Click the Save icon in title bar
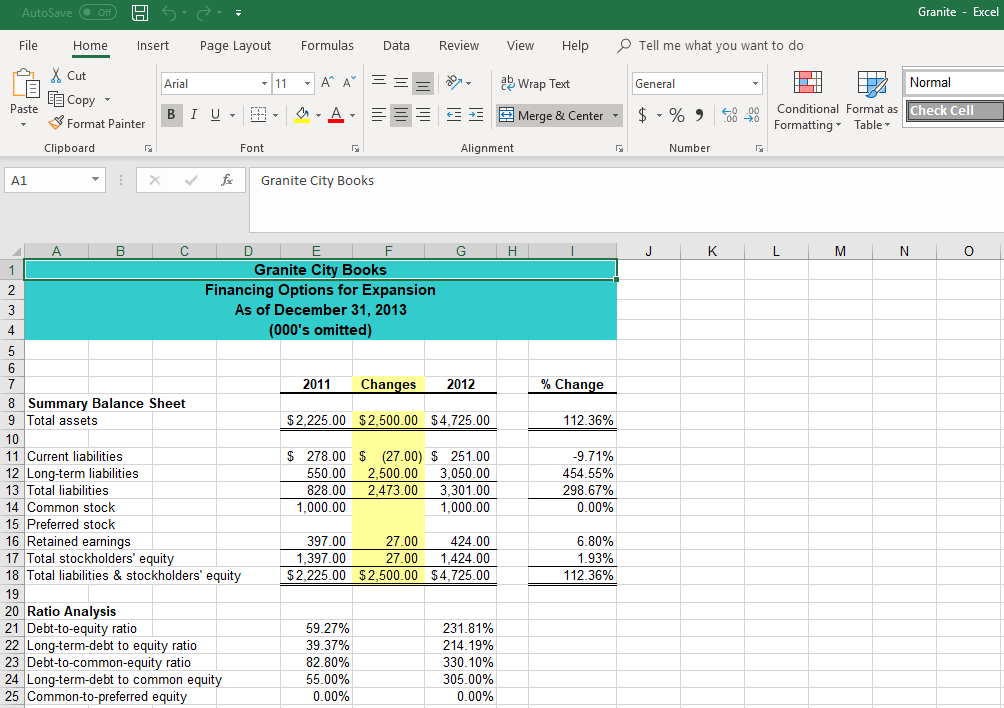1004x708 pixels. point(140,13)
